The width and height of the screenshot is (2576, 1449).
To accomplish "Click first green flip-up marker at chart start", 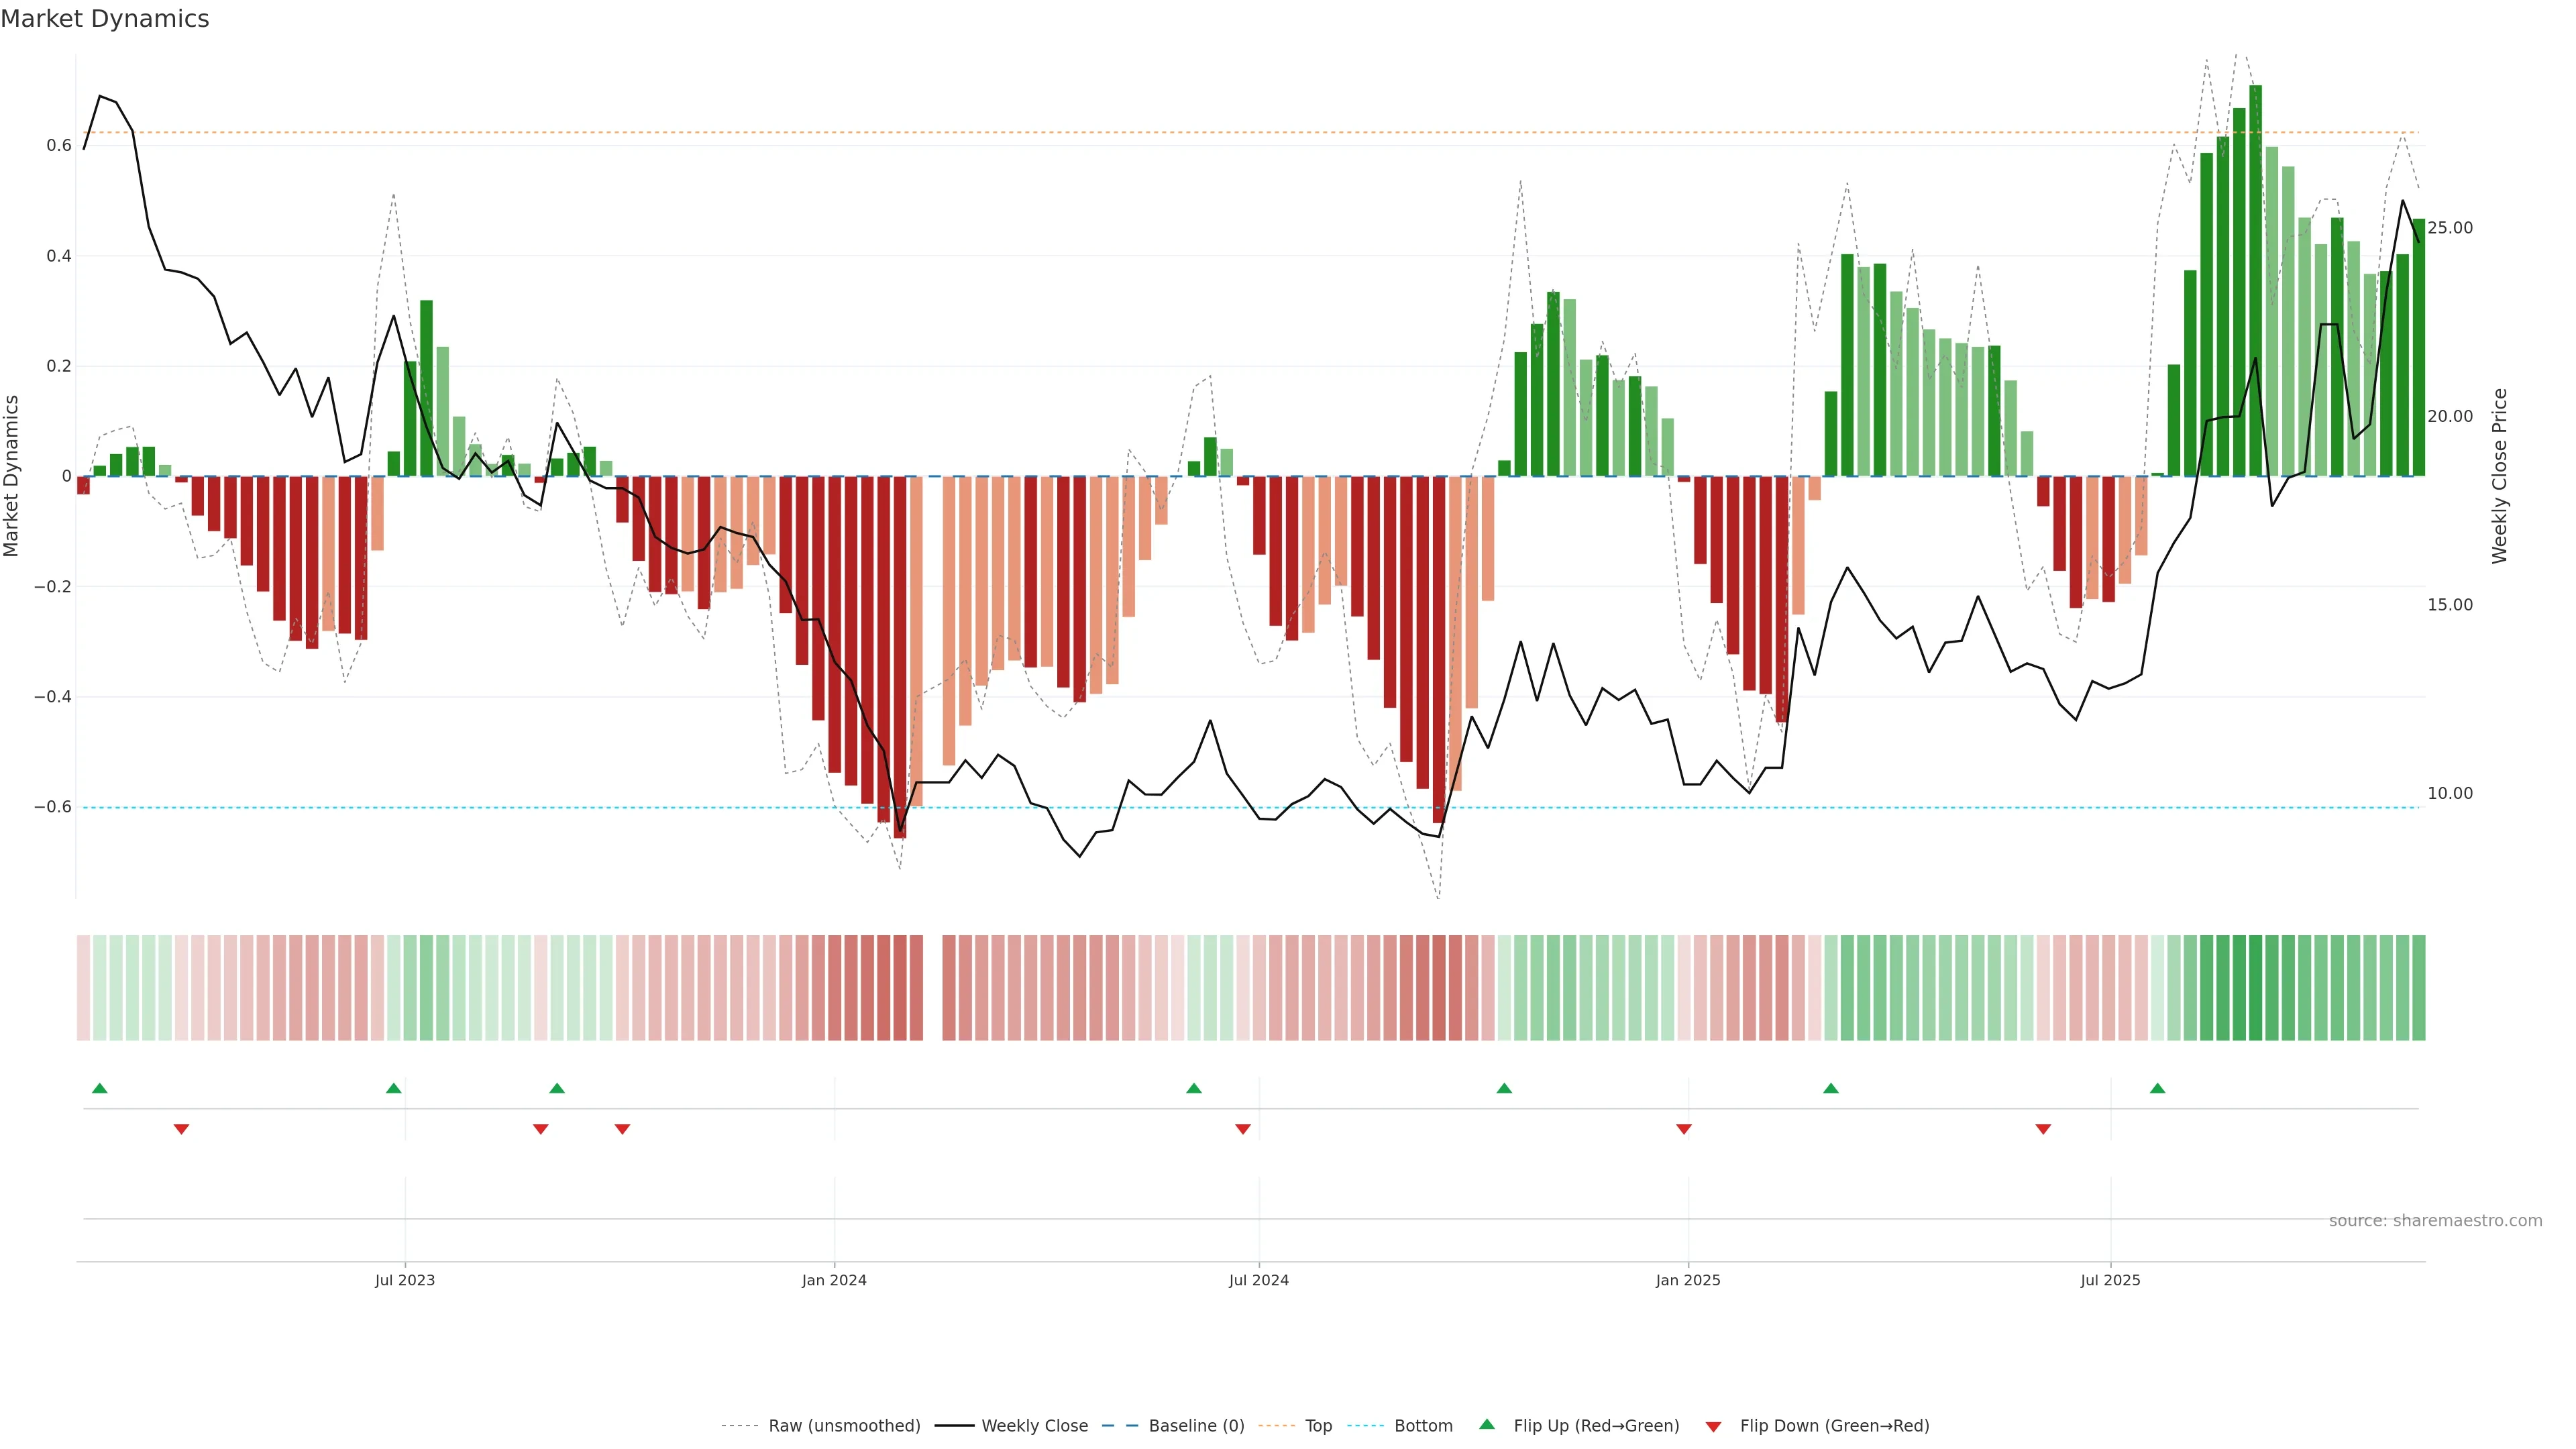I will coord(99,1088).
